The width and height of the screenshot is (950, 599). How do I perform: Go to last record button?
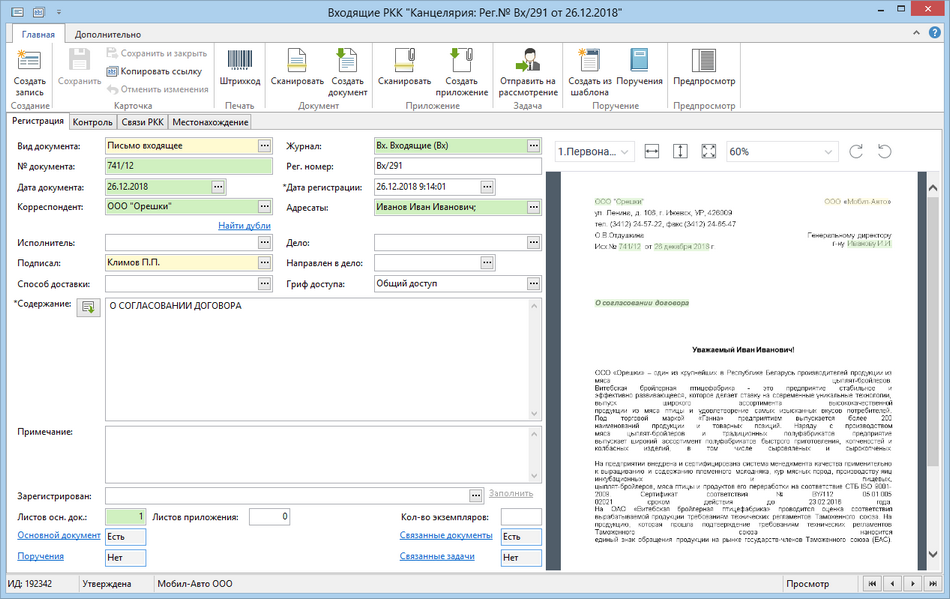933,584
